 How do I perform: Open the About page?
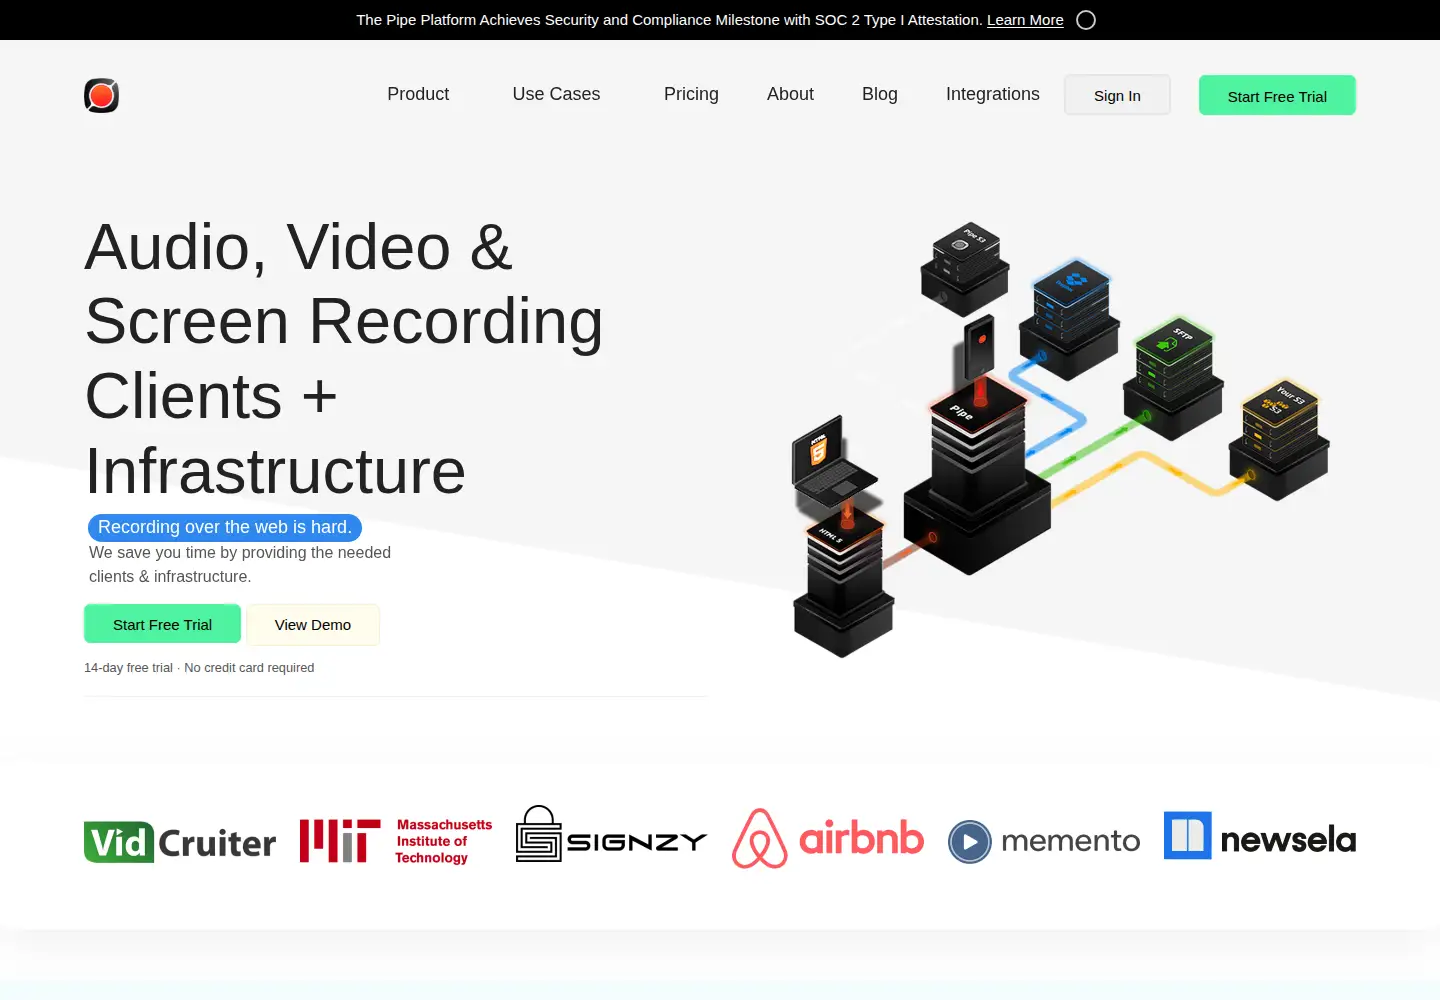[x=790, y=94]
